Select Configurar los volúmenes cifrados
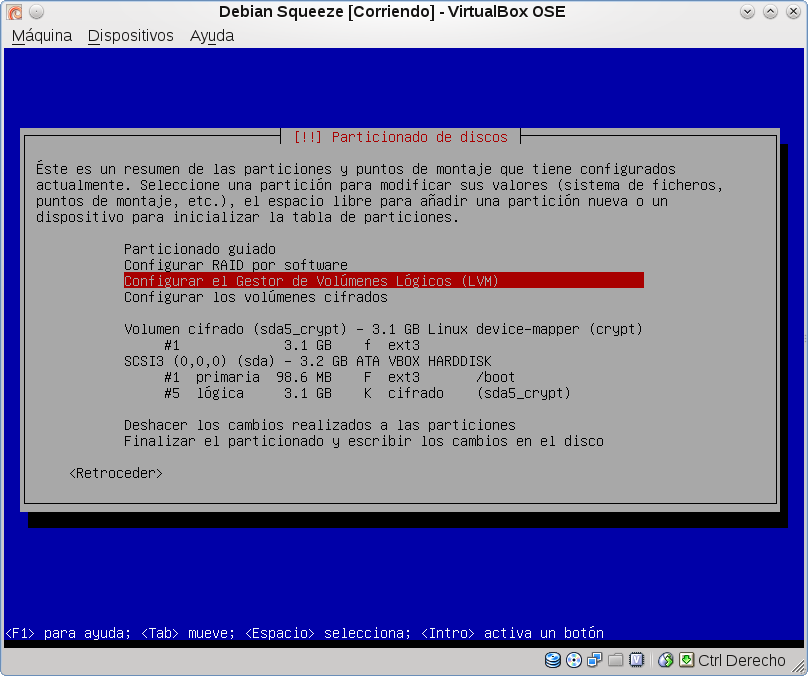Viewport: 808px width, 676px height. point(256,297)
